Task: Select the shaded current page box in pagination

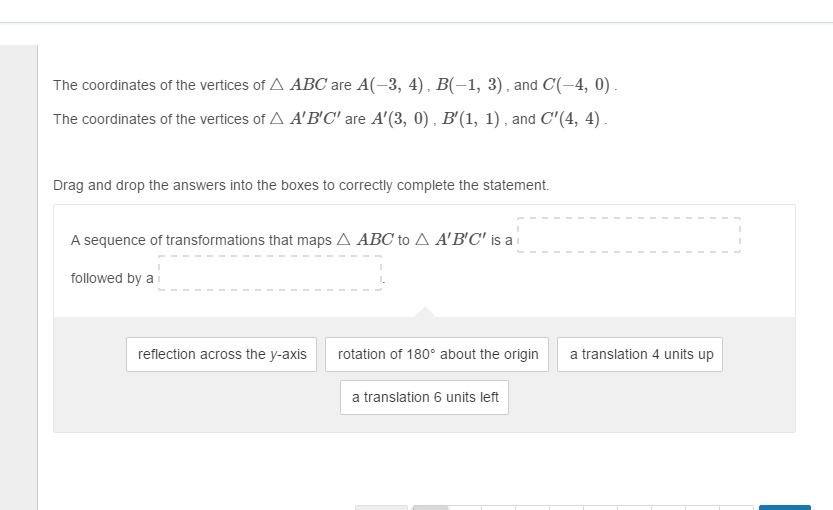Action: click(x=431, y=507)
